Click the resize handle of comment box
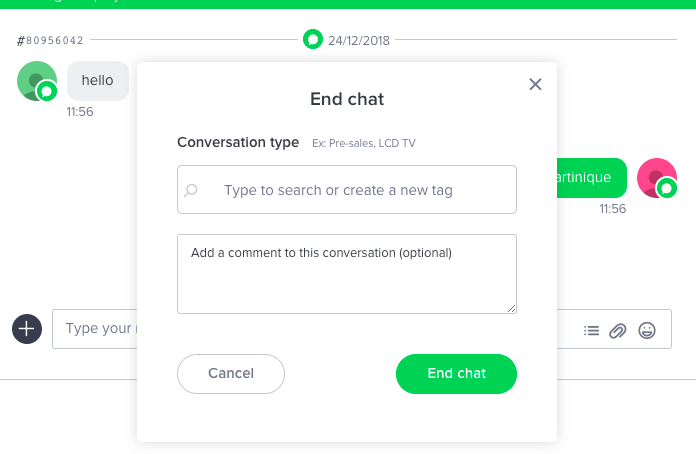 tap(511, 308)
